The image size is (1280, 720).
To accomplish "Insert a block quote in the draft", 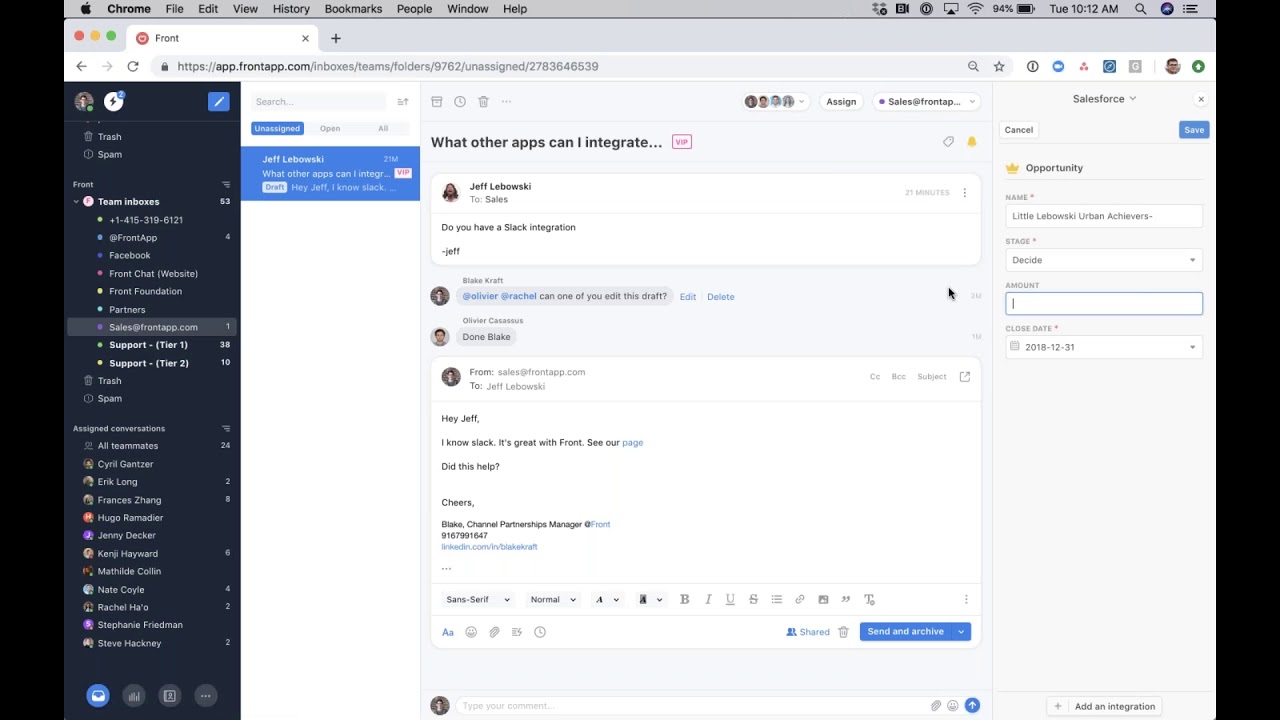I will (846, 599).
